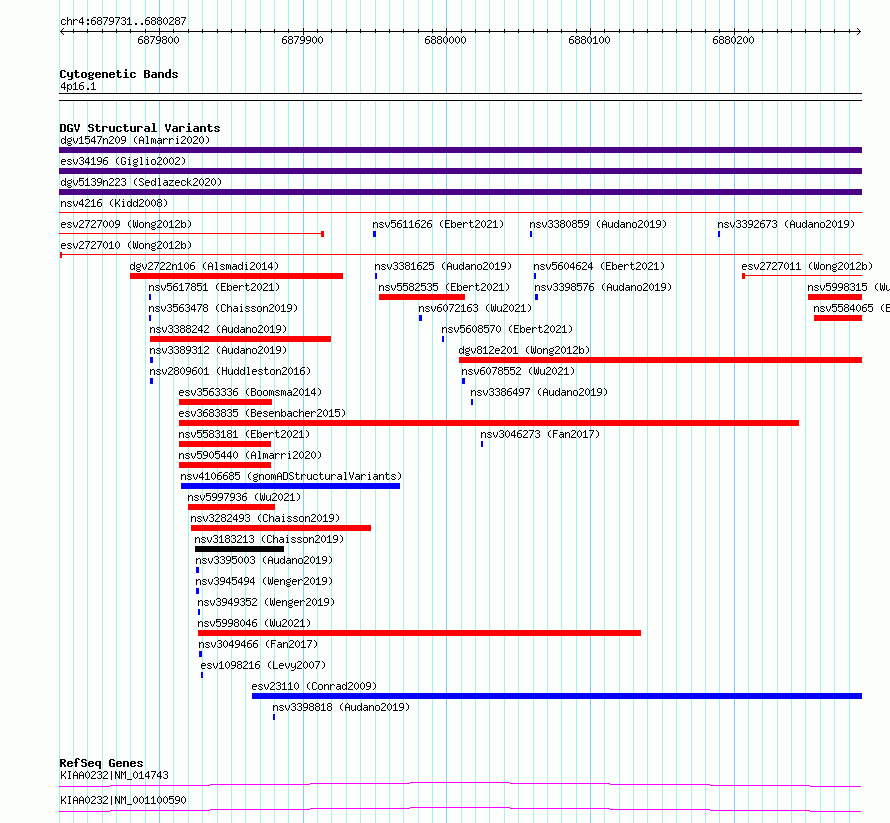The width and height of the screenshot is (890, 823).
Task: Click the 6880000 ruler position
Action: coord(446,40)
